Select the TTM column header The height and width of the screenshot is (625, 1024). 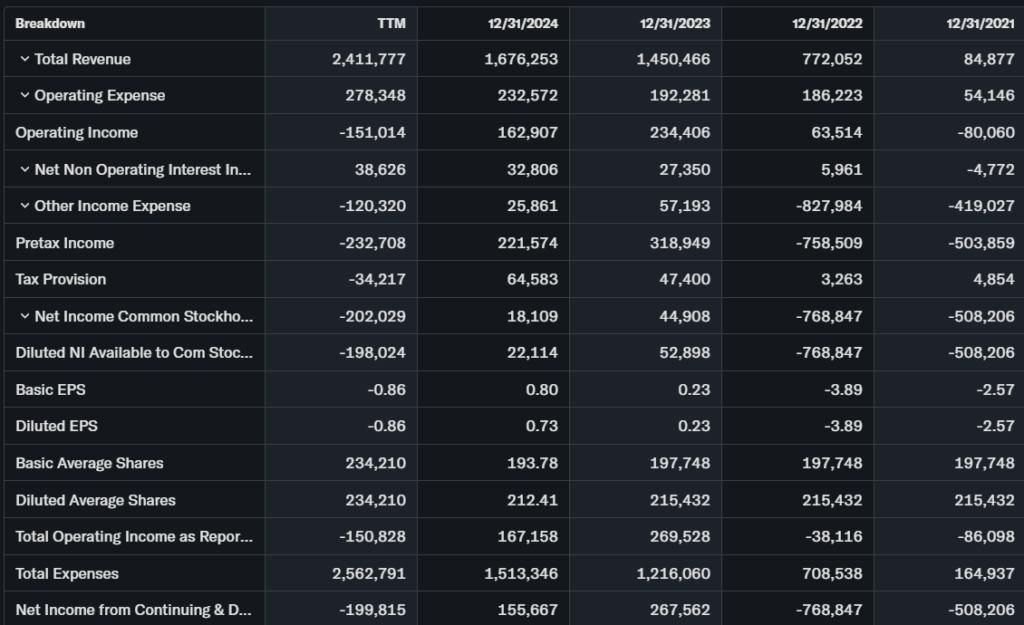click(x=391, y=23)
